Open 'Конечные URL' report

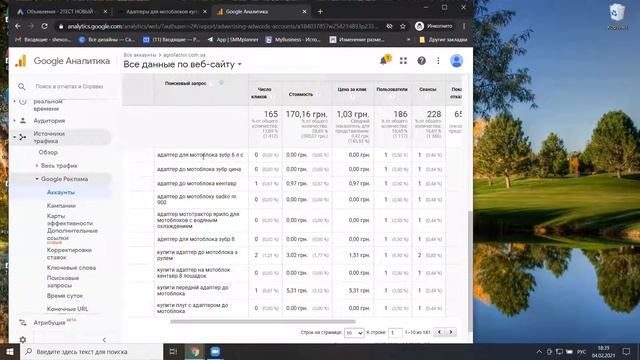(x=67, y=309)
